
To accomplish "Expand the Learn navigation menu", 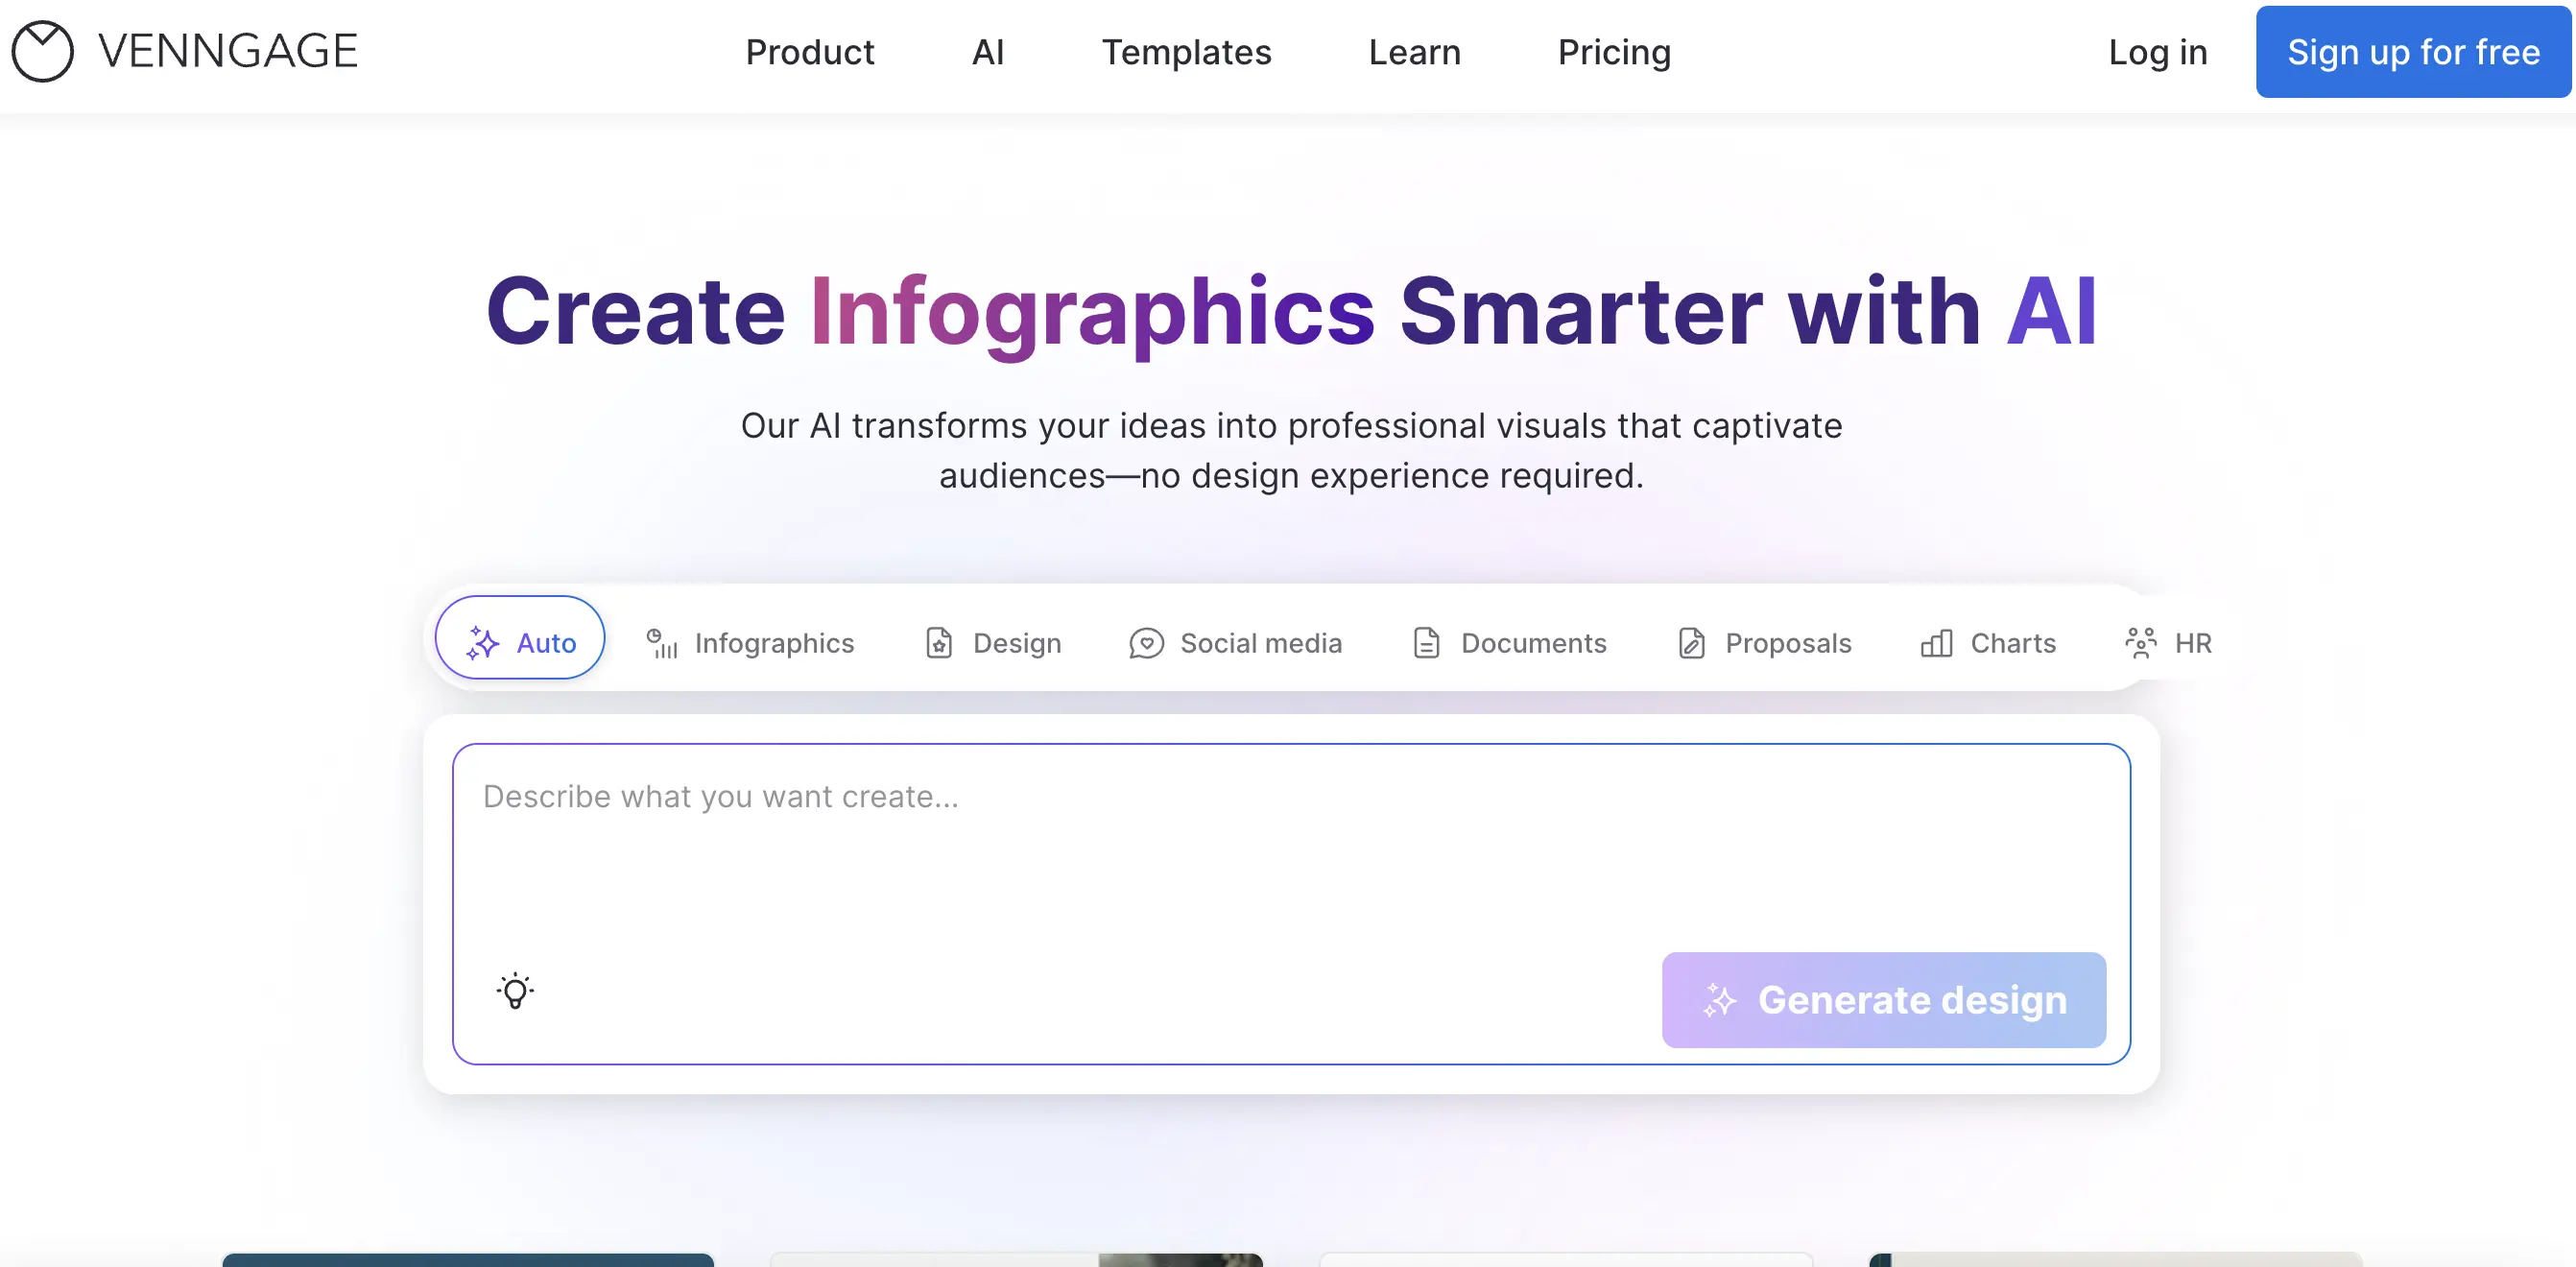I will pyautogui.click(x=1414, y=52).
